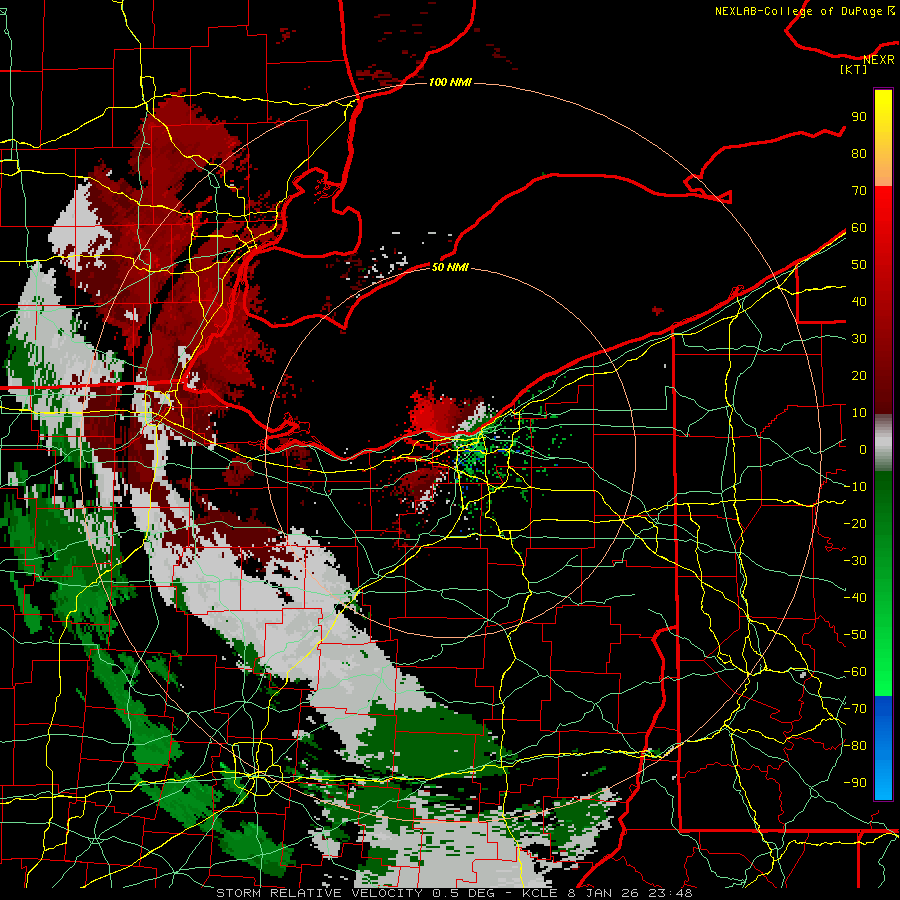Image resolution: width=900 pixels, height=900 pixels.
Task: Click the -50 value on velocity scale
Action: click(x=855, y=635)
